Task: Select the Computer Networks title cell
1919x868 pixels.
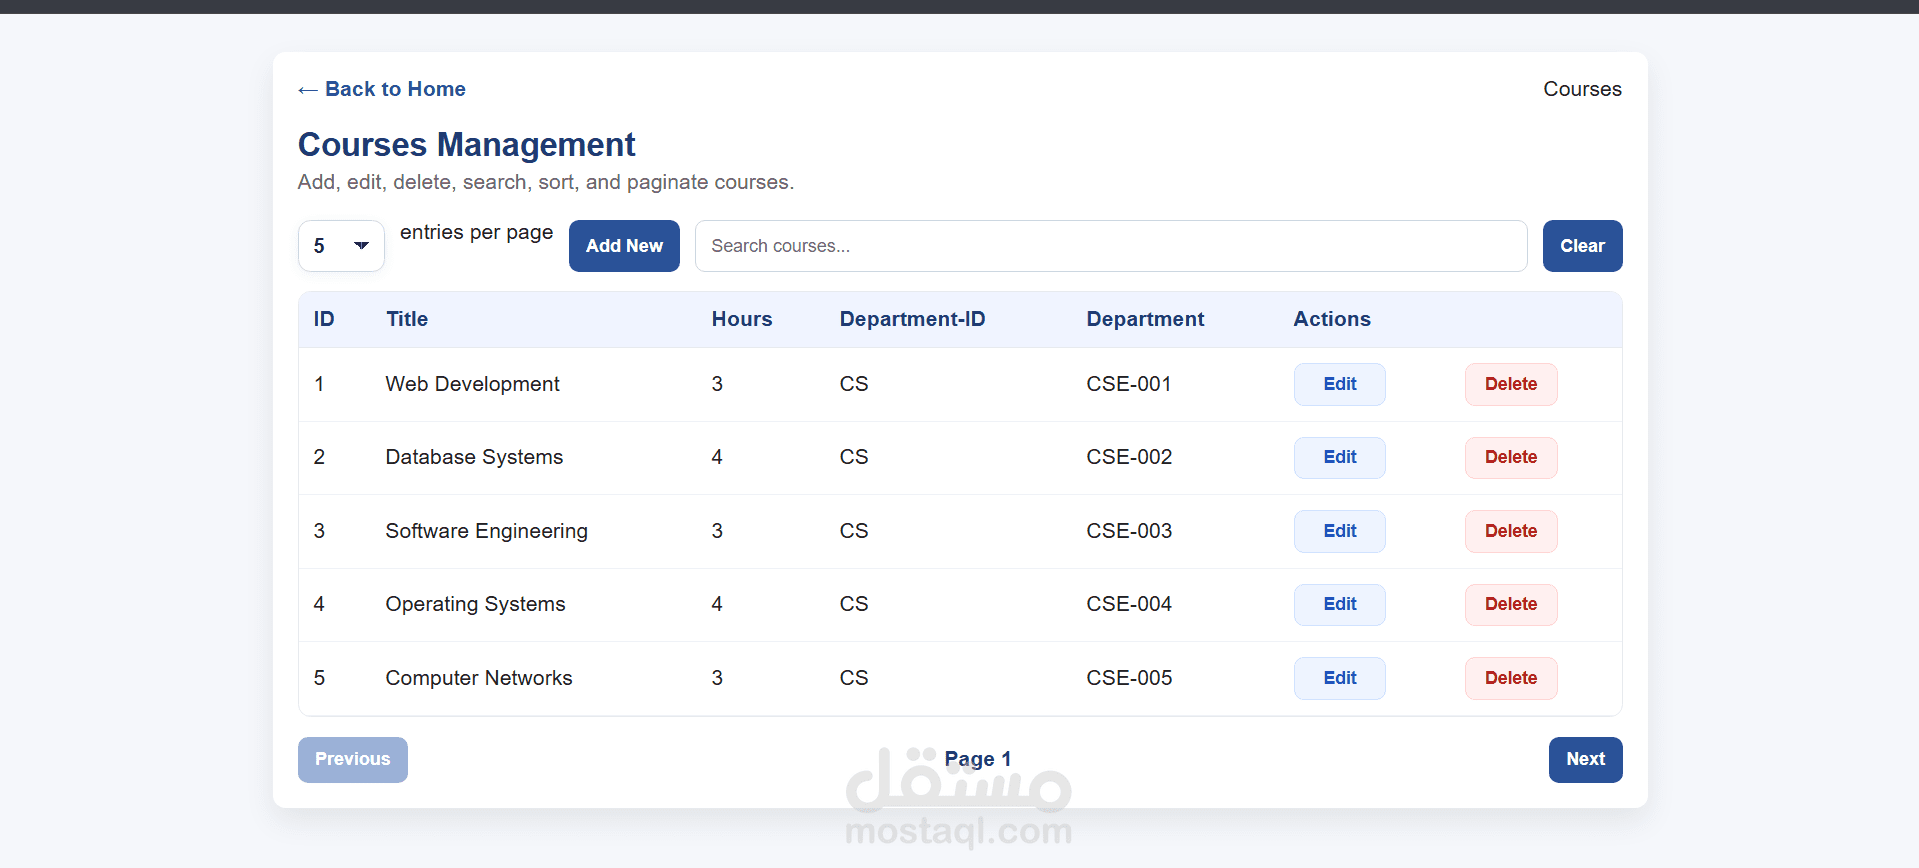Action: pyautogui.click(x=479, y=678)
